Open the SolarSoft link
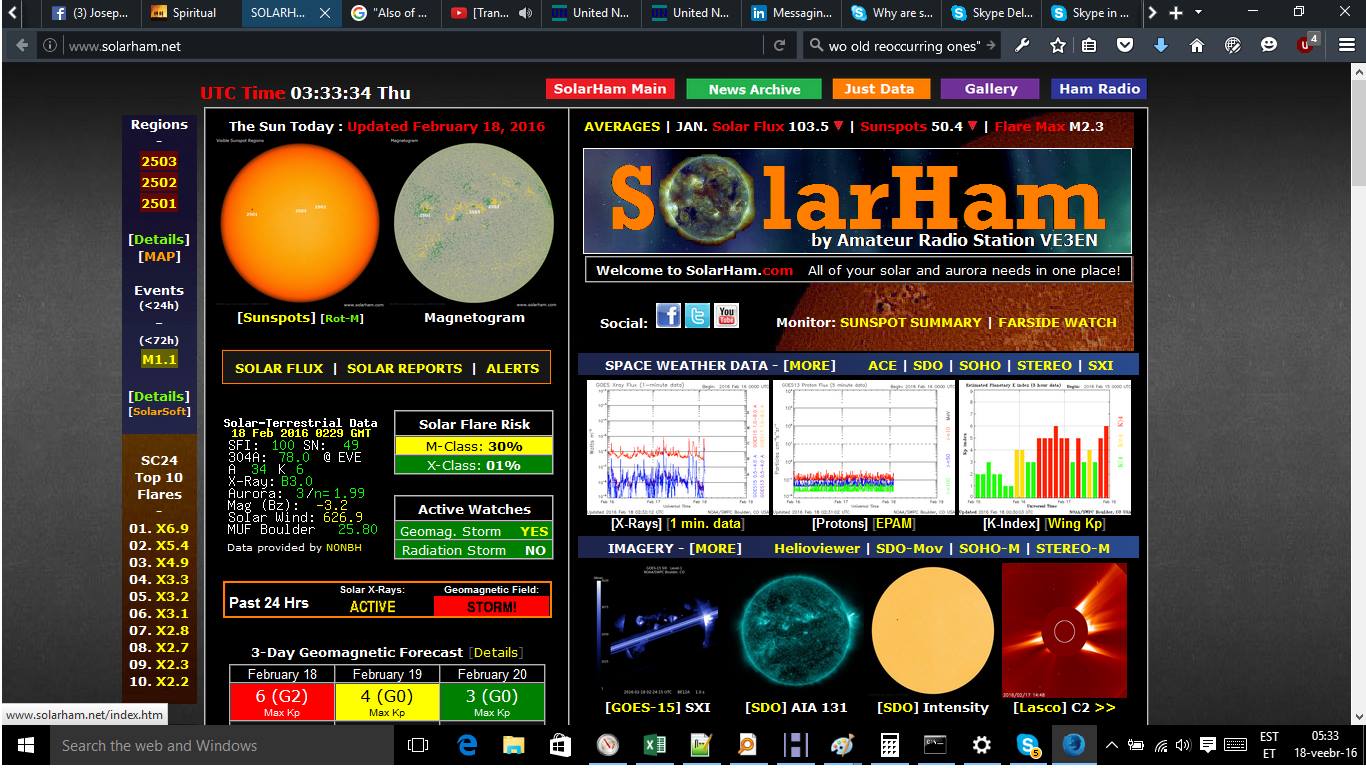Screen dimensions: 1366x768 159,412
